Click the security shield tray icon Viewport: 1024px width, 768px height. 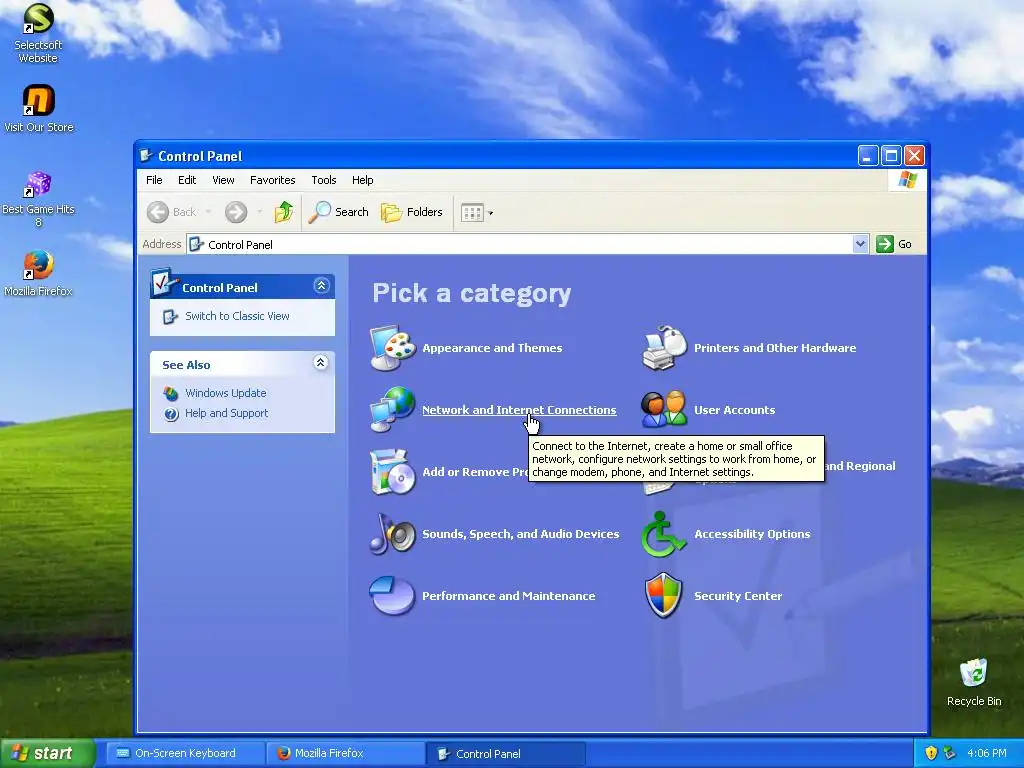[x=931, y=753]
